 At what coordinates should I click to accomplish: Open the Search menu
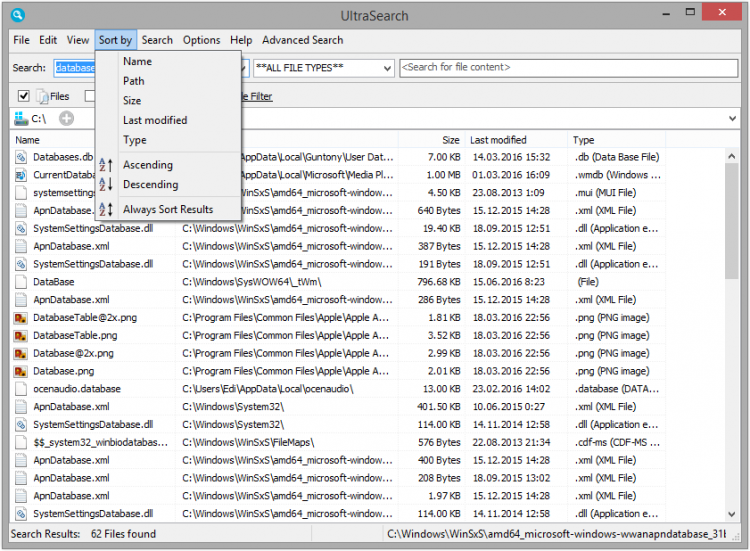157,40
